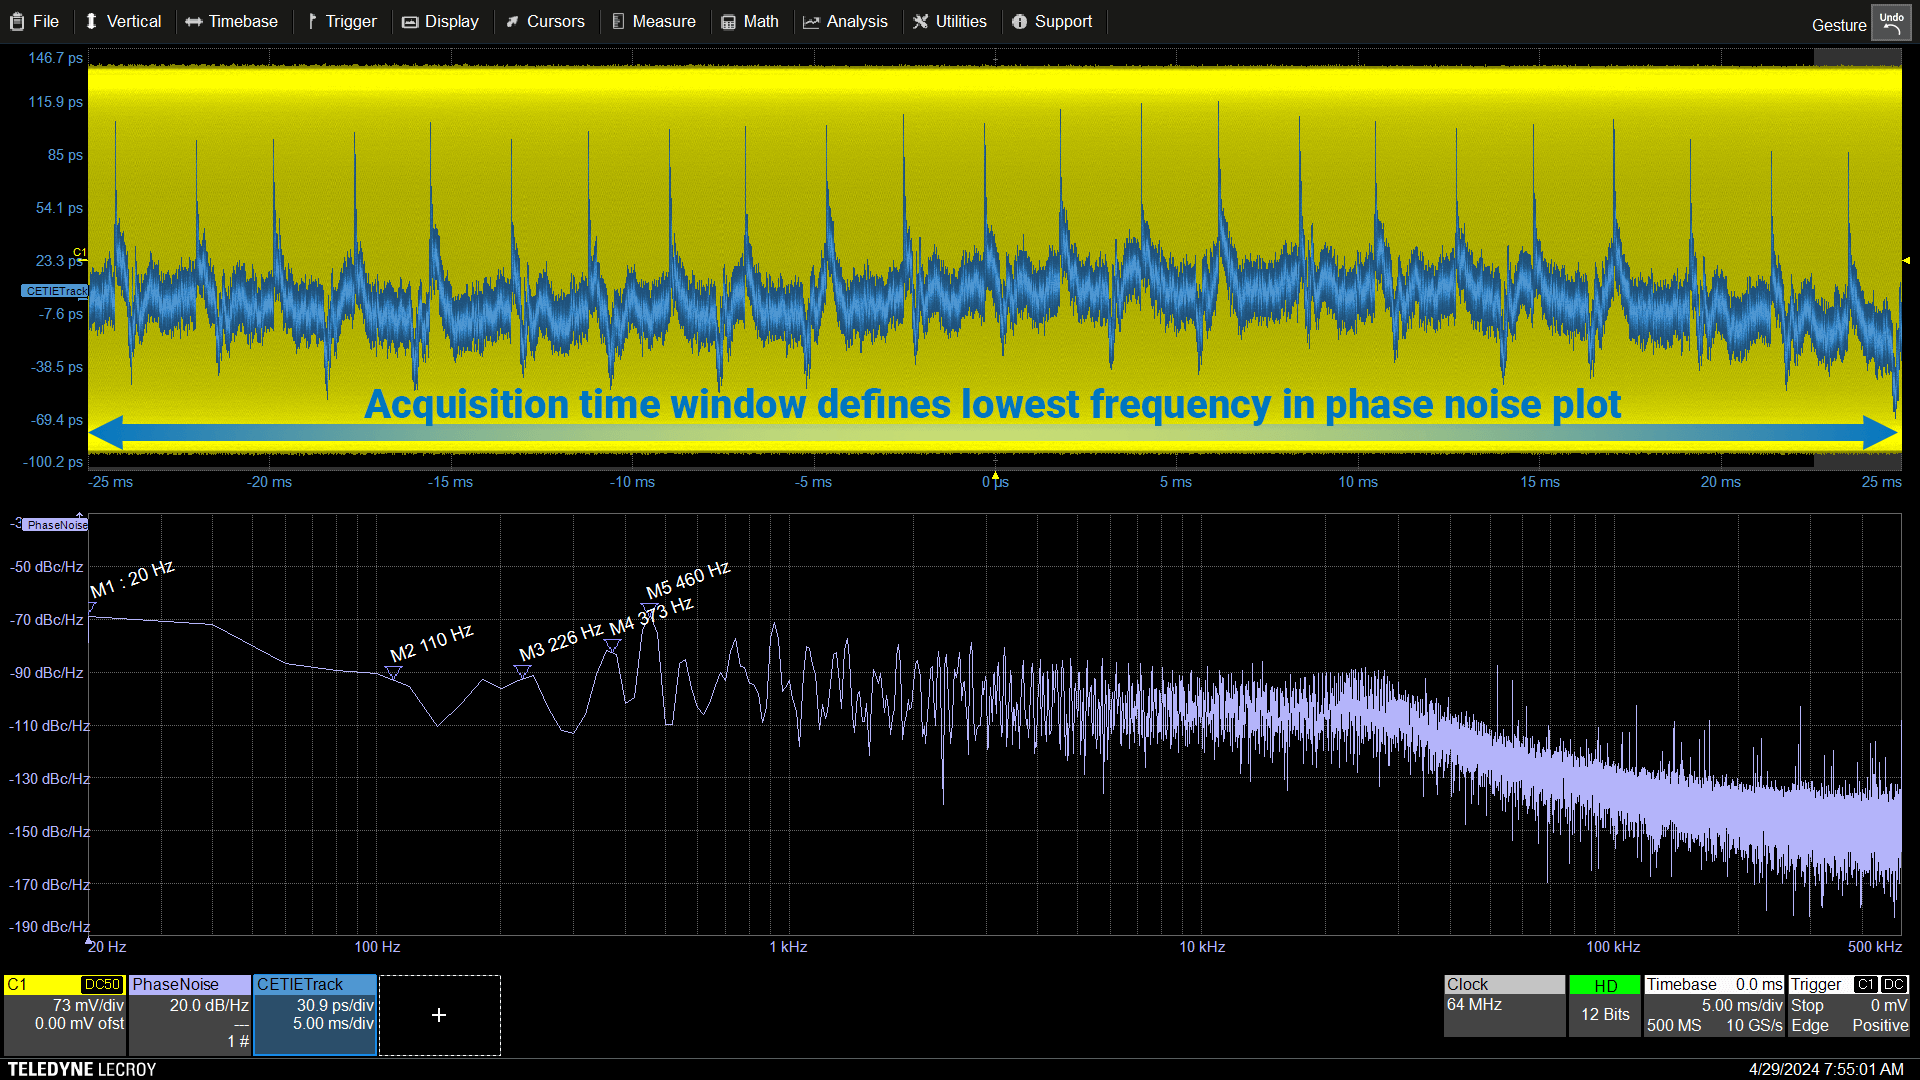Image resolution: width=1920 pixels, height=1080 pixels.
Task: Click the M3 226 Hz marker triangle
Action: click(x=522, y=672)
